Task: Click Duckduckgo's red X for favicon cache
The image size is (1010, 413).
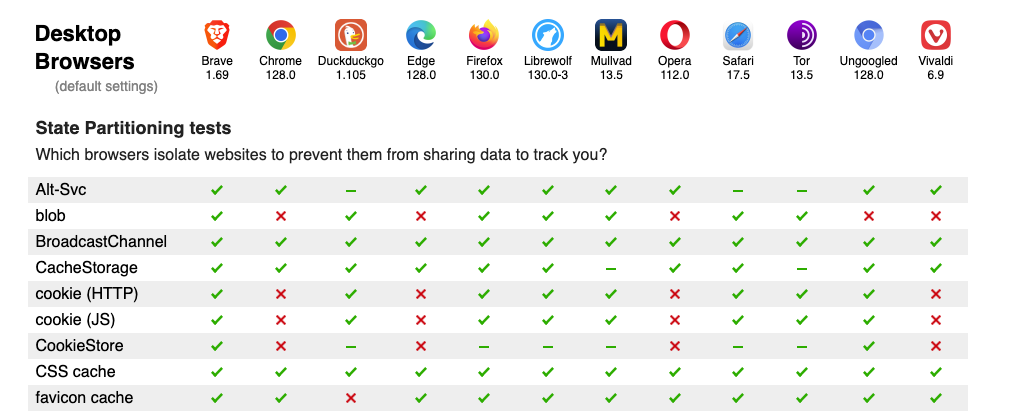Action: [x=350, y=398]
